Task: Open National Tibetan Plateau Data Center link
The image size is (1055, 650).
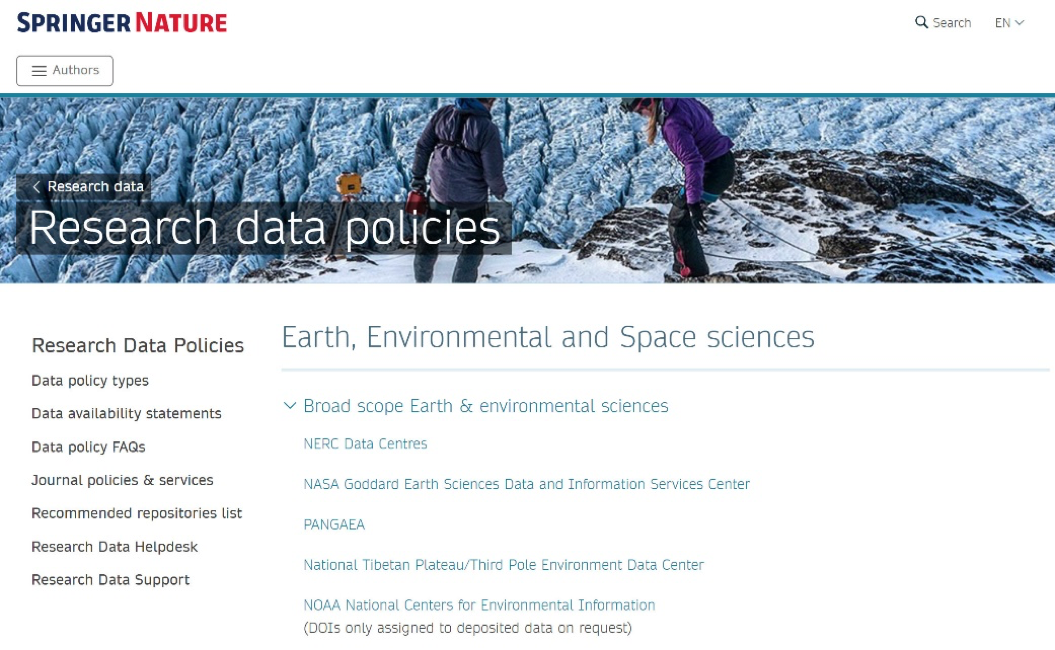Action: tap(503, 565)
